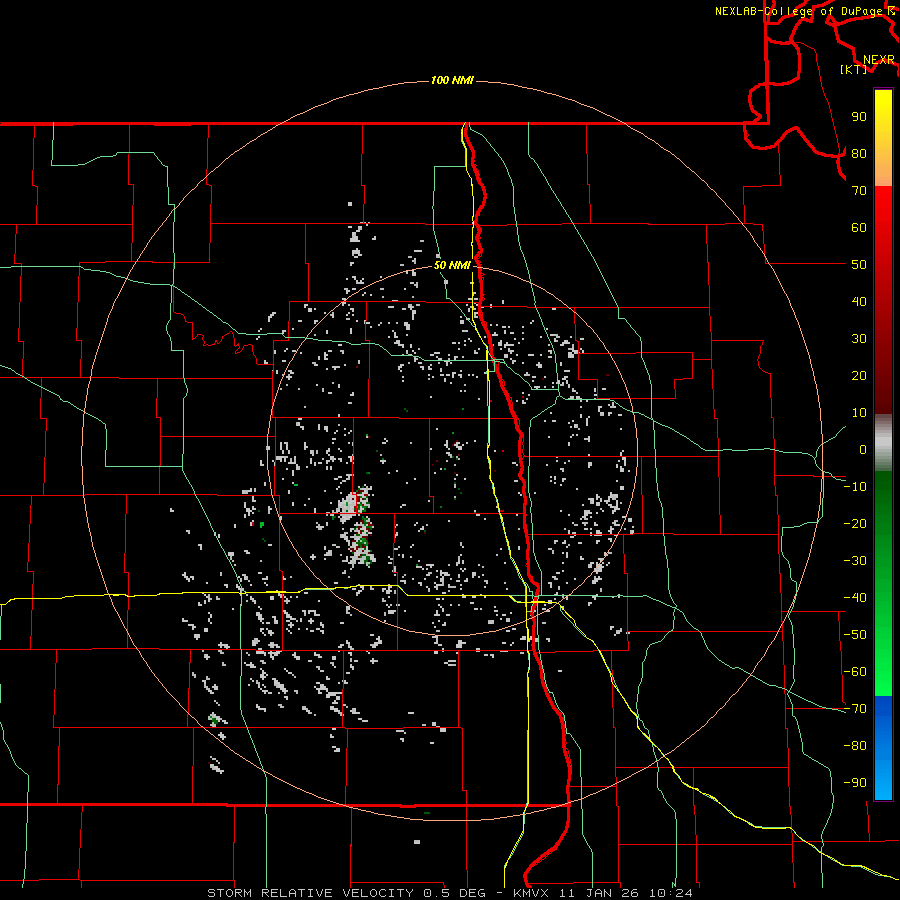Viewport: 900px width, 900px height.
Task: Click the -90 value on velocity scale
Action: 855,783
